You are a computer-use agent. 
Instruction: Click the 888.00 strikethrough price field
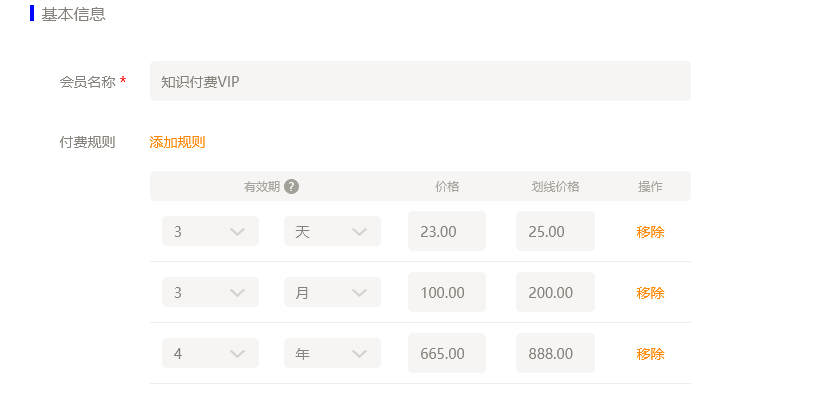[x=555, y=353]
